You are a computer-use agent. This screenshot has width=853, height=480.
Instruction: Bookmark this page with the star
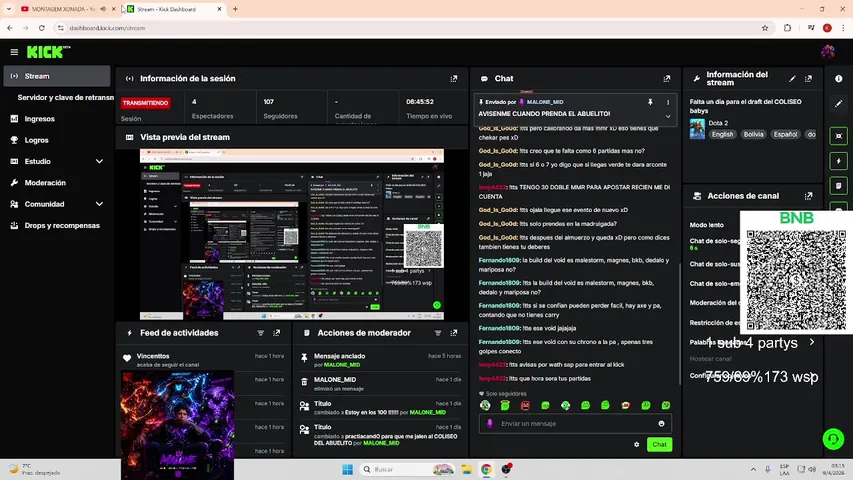(765, 28)
